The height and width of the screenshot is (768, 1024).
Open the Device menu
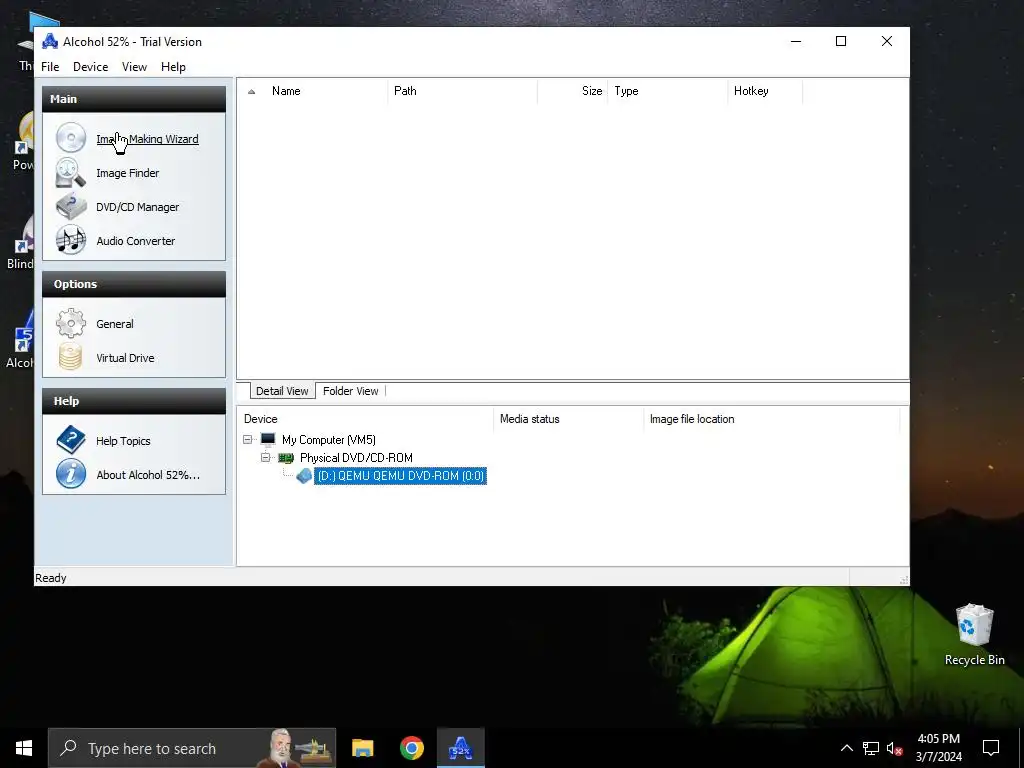coord(91,67)
